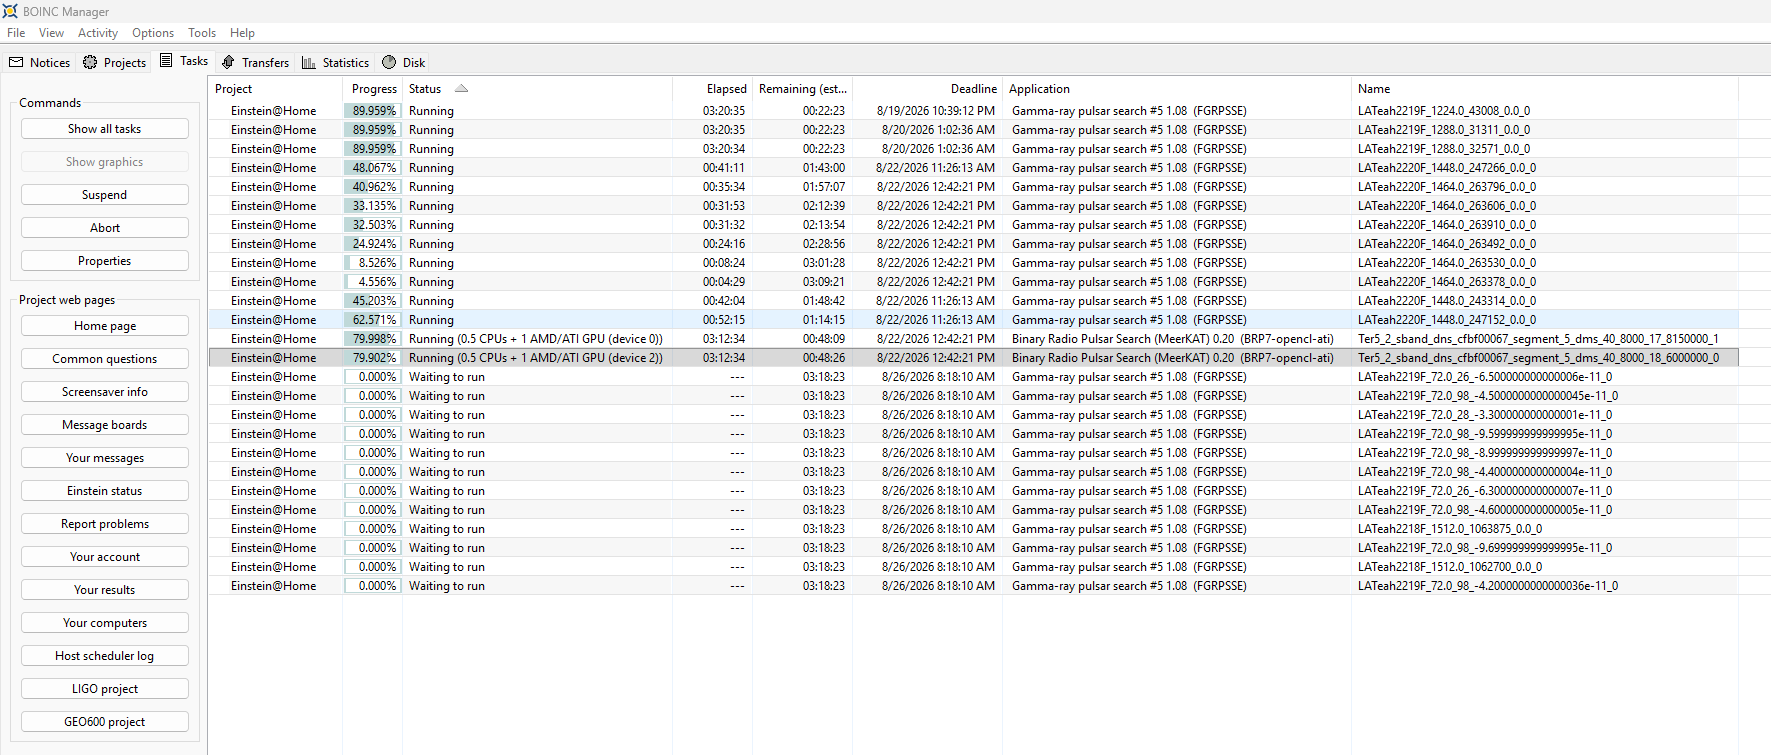Open Your account page
Viewport: 1771px width, 755px height.
tap(105, 557)
